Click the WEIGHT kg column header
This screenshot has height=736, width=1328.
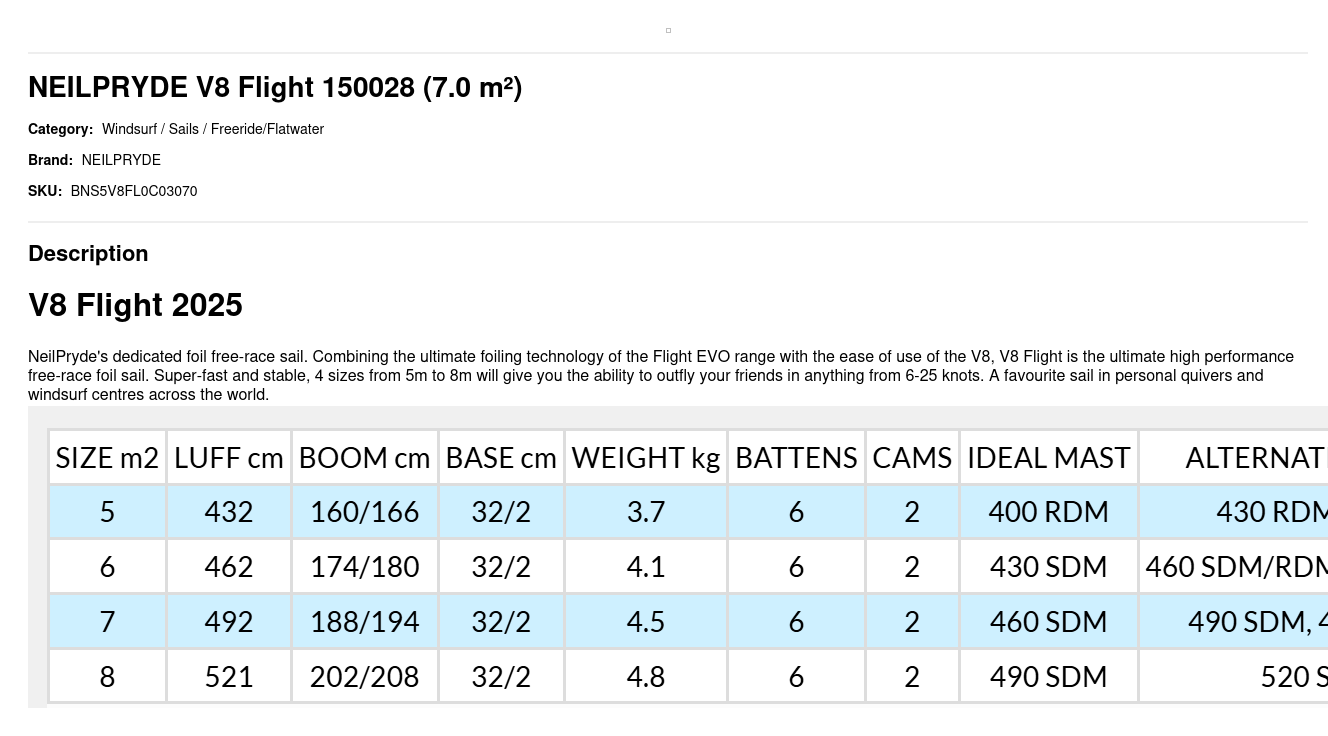[x=646, y=458]
